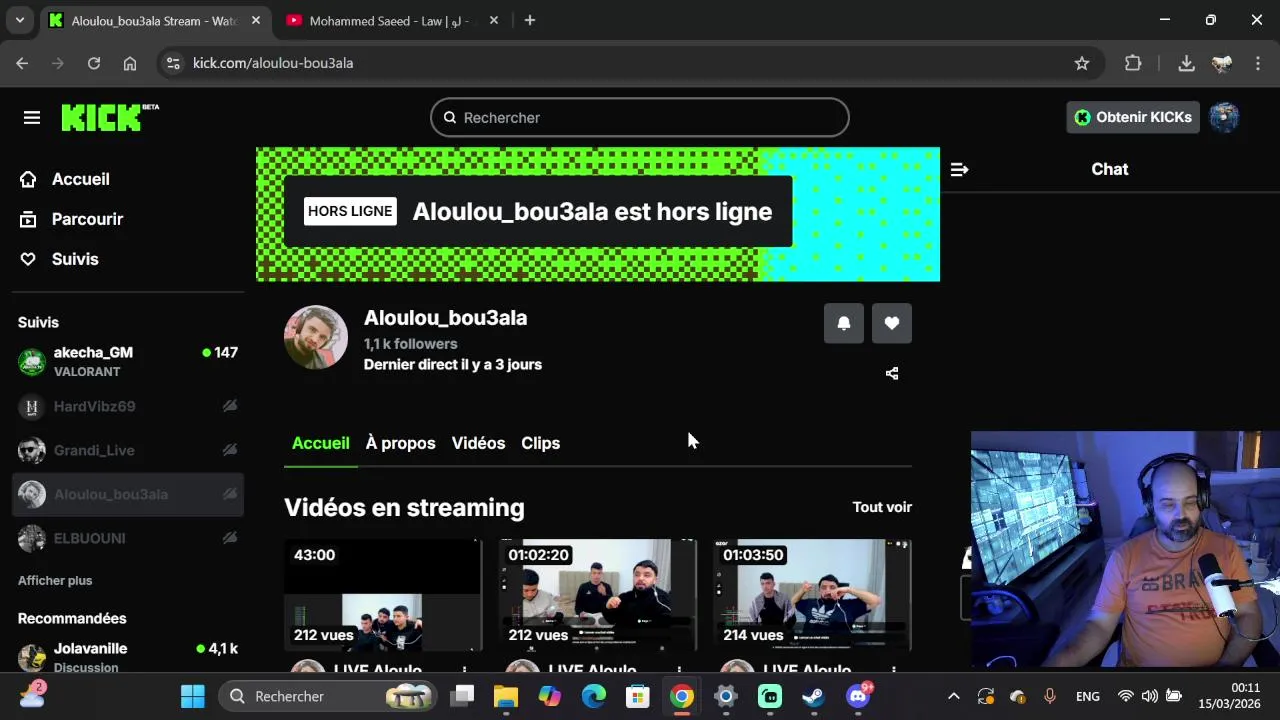Close the Aloulou_bou3ala Stream tab
The height and width of the screenshot is (720, 1280).
tap(256, 20)
